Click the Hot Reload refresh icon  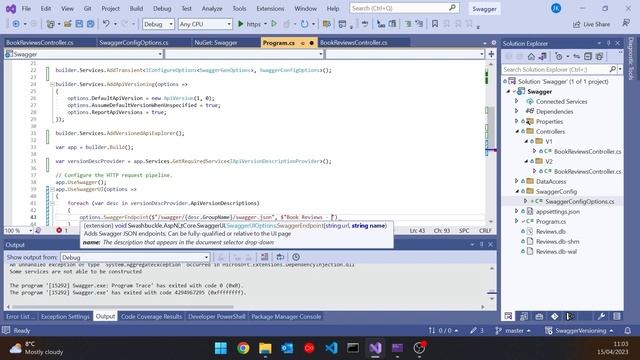pos(304,24)
